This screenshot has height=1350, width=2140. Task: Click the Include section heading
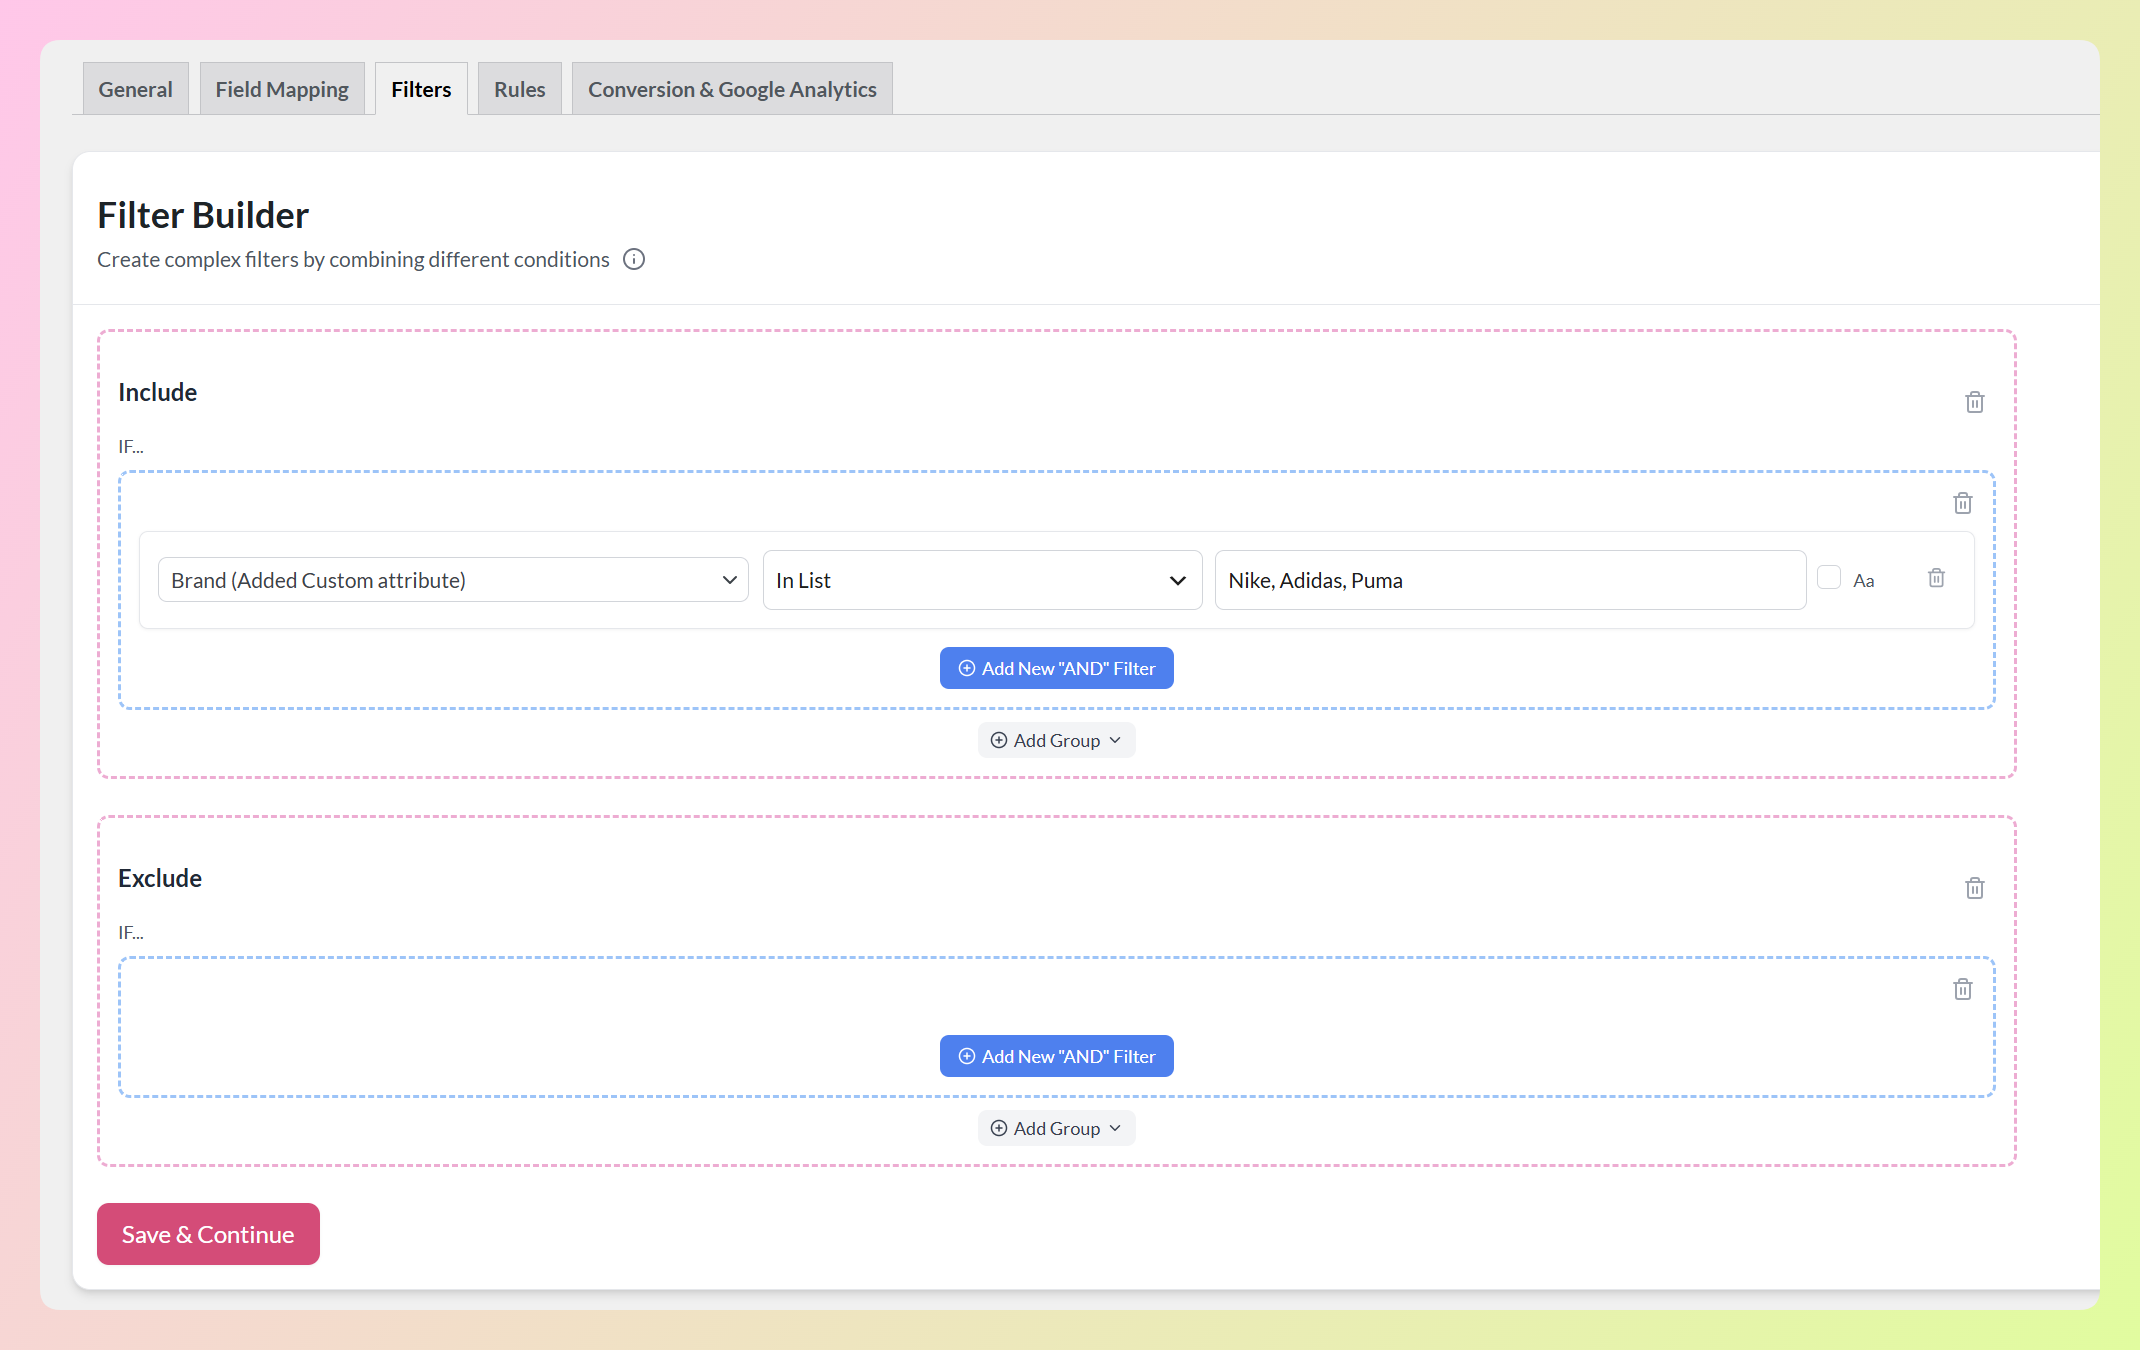click(157, 392)
